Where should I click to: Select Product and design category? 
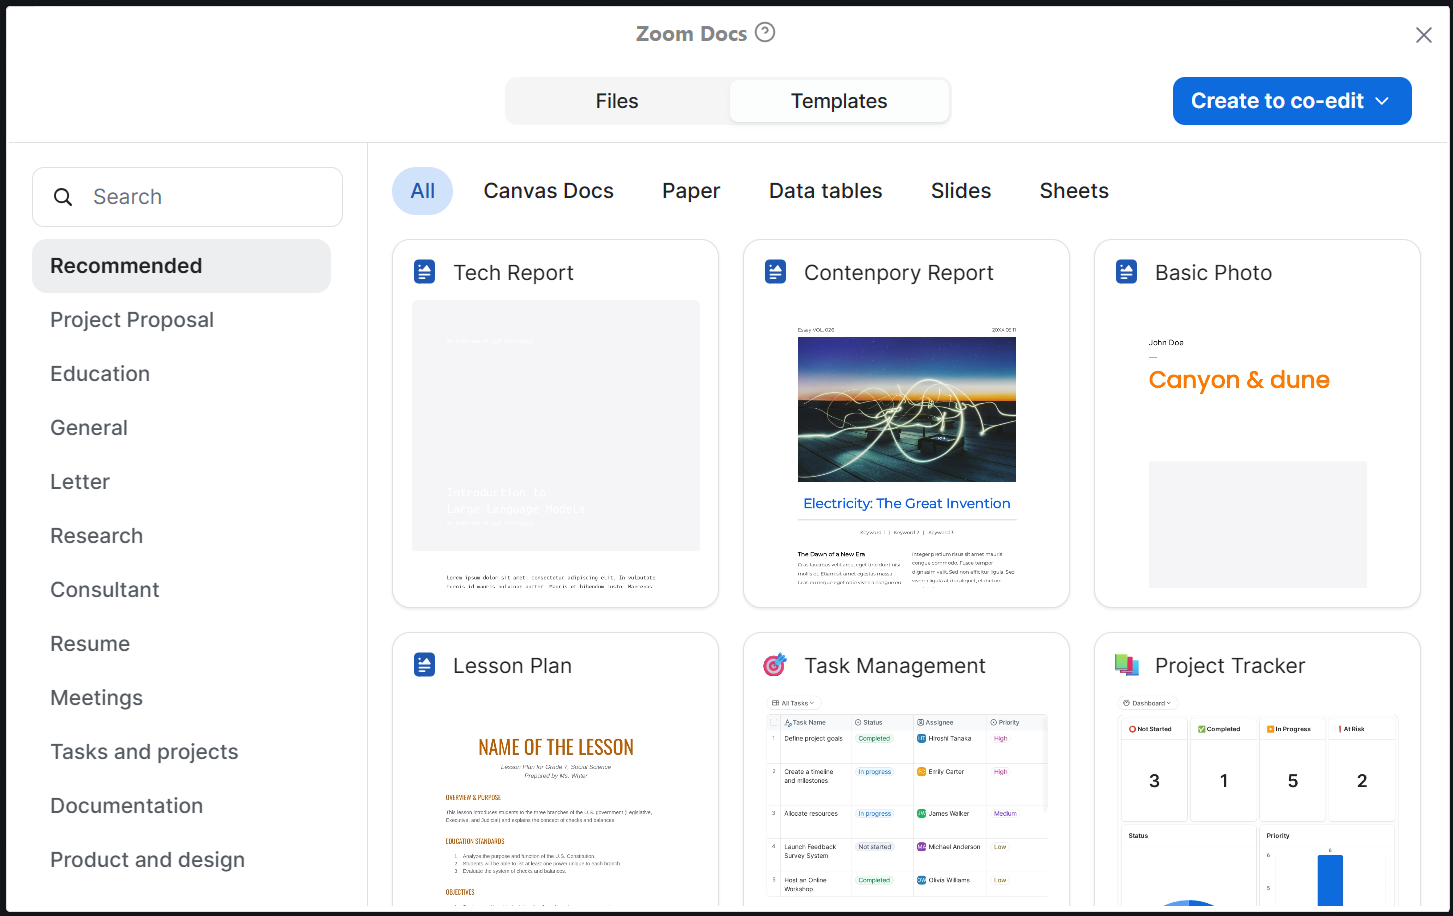pos(181,860)
